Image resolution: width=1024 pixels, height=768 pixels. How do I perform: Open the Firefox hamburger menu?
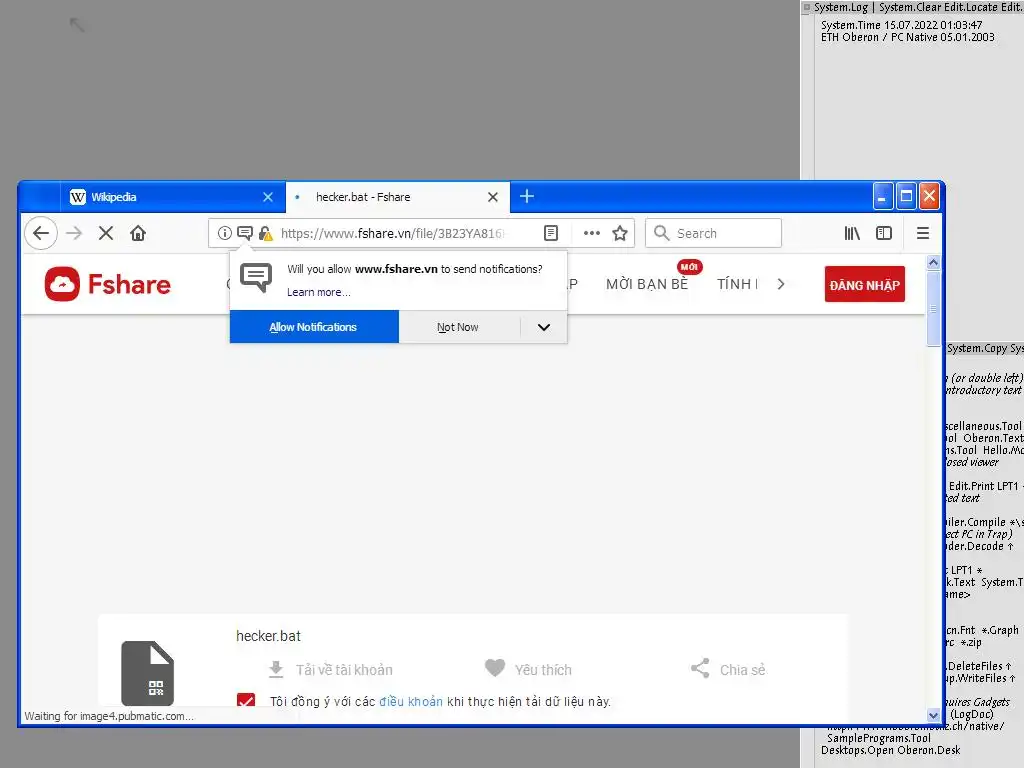pyautogui.click(x=923, y=233)
